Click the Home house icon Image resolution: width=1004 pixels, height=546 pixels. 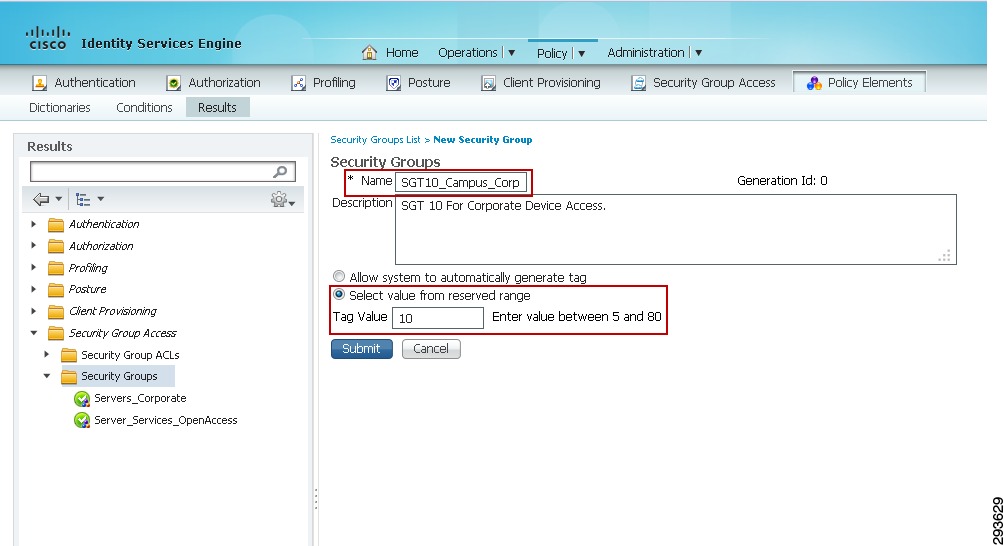coord(369,52)
